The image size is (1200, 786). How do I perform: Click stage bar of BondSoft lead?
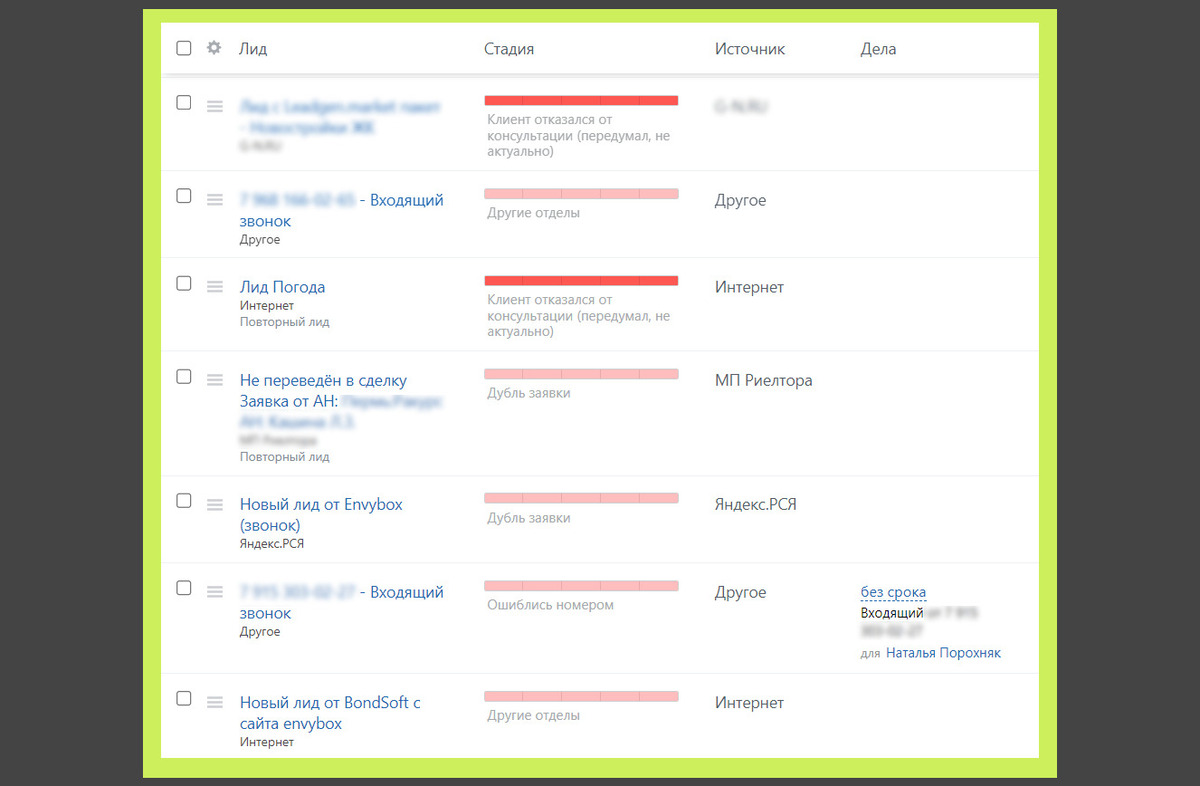[x=581, y=696]
